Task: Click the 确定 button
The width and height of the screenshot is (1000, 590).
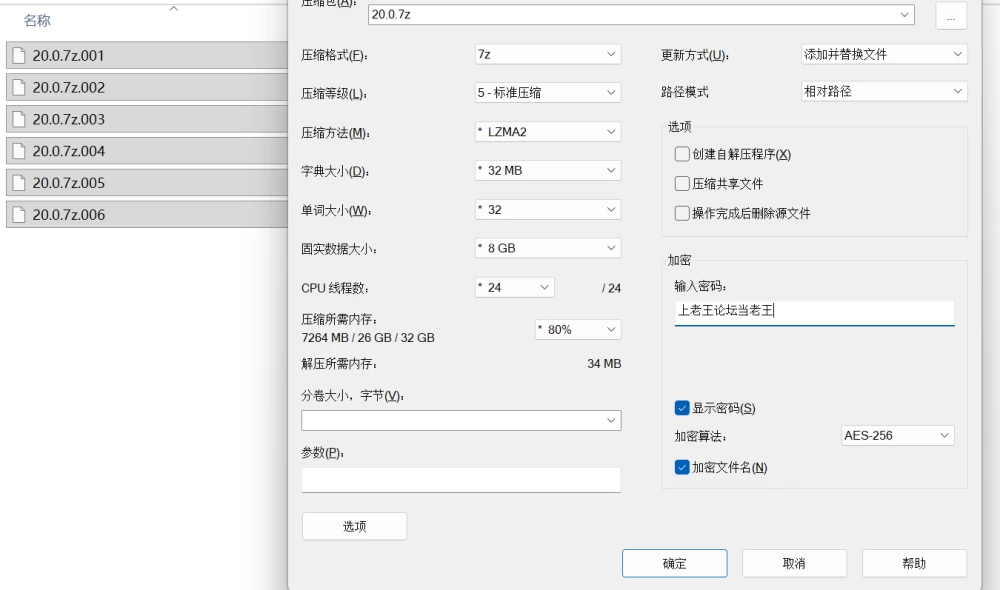Action: 675,563
